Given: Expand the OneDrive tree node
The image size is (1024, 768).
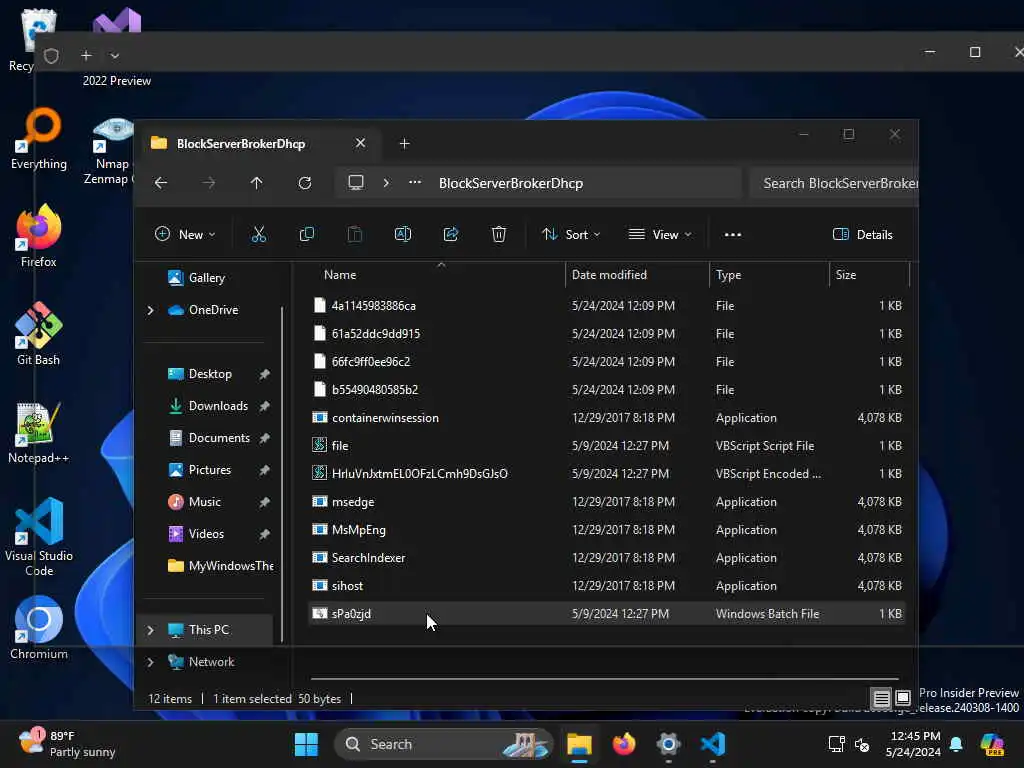Looking at the screenshot, I should [150, 310].
